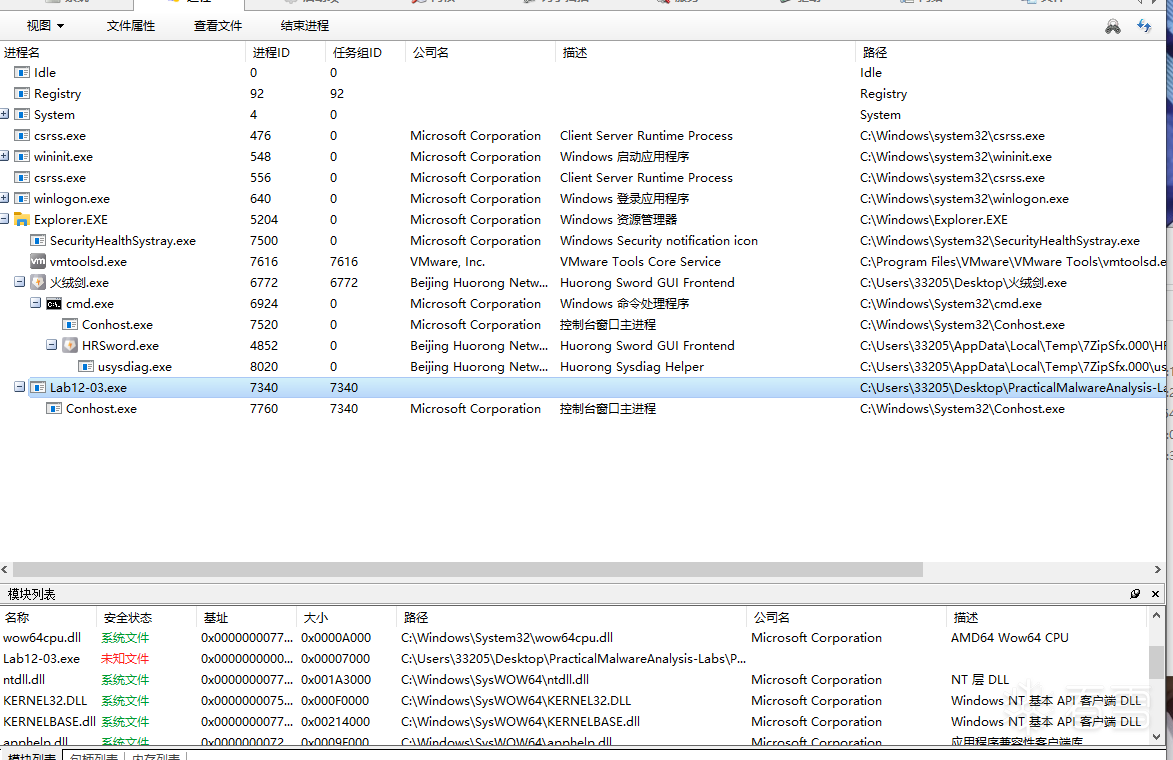1173x760 pixels.
Task: Click the 文件属性 toolbar button
Action: [131, 25]
